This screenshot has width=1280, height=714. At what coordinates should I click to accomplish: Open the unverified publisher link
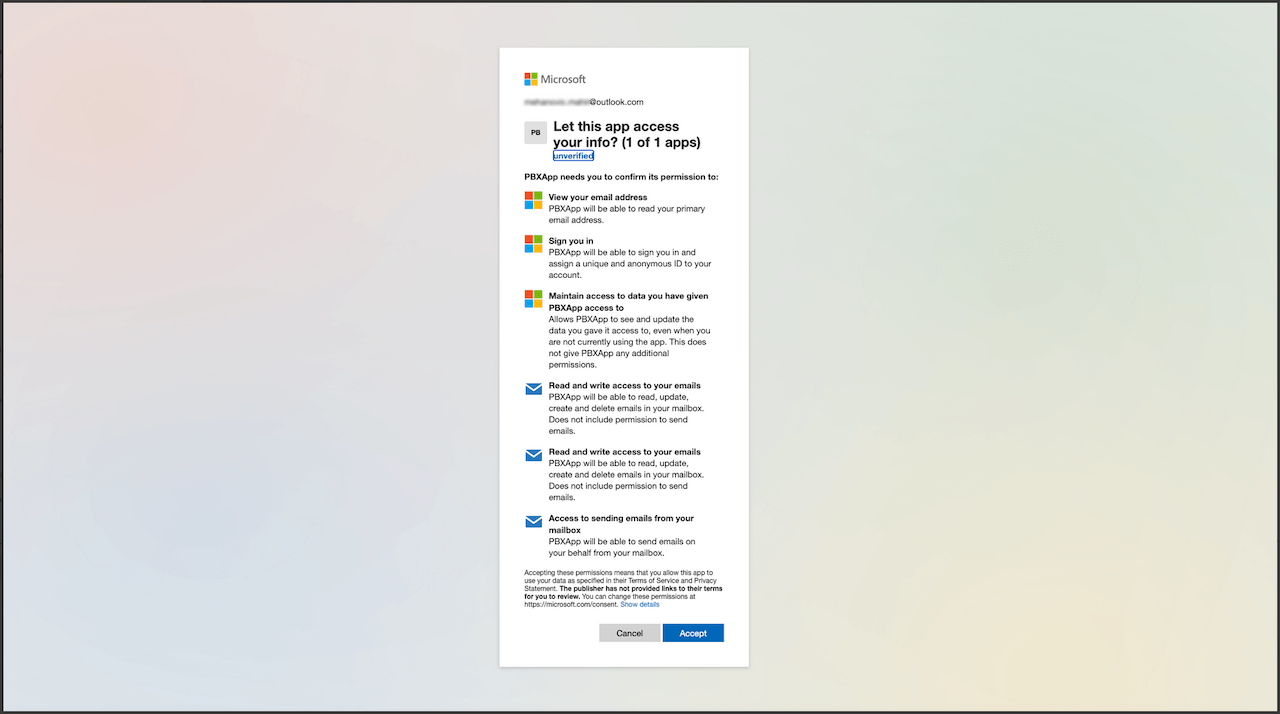pos(573,156)
